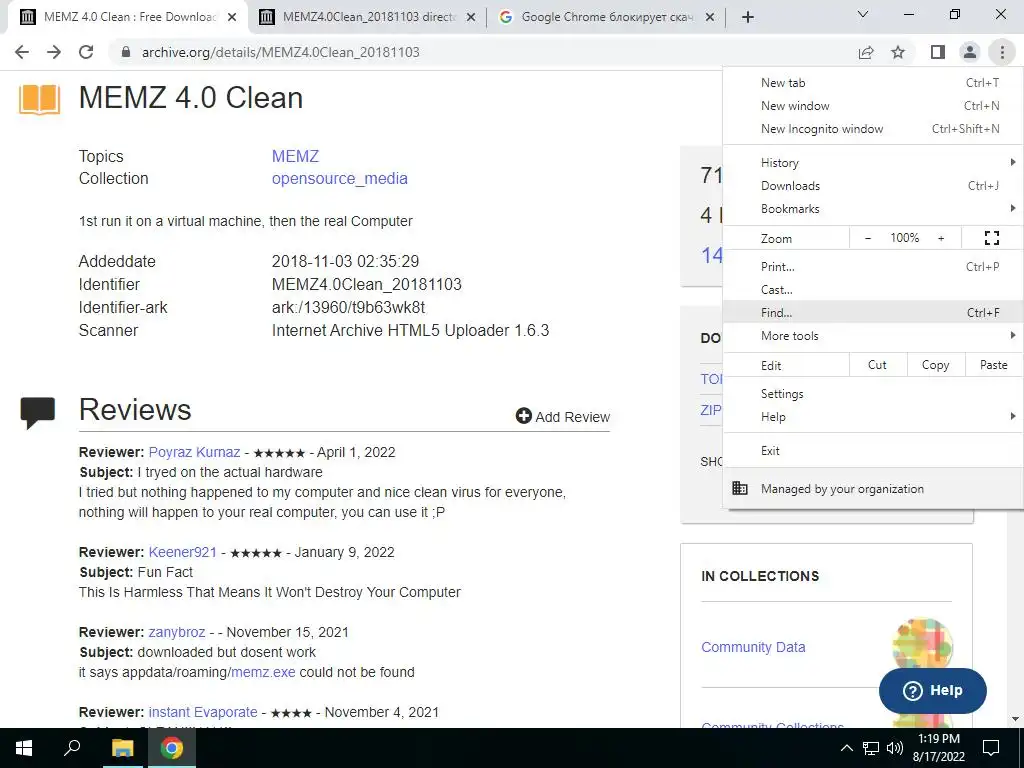
Task: Open the notification center icon
Action: tap(991, 748)
